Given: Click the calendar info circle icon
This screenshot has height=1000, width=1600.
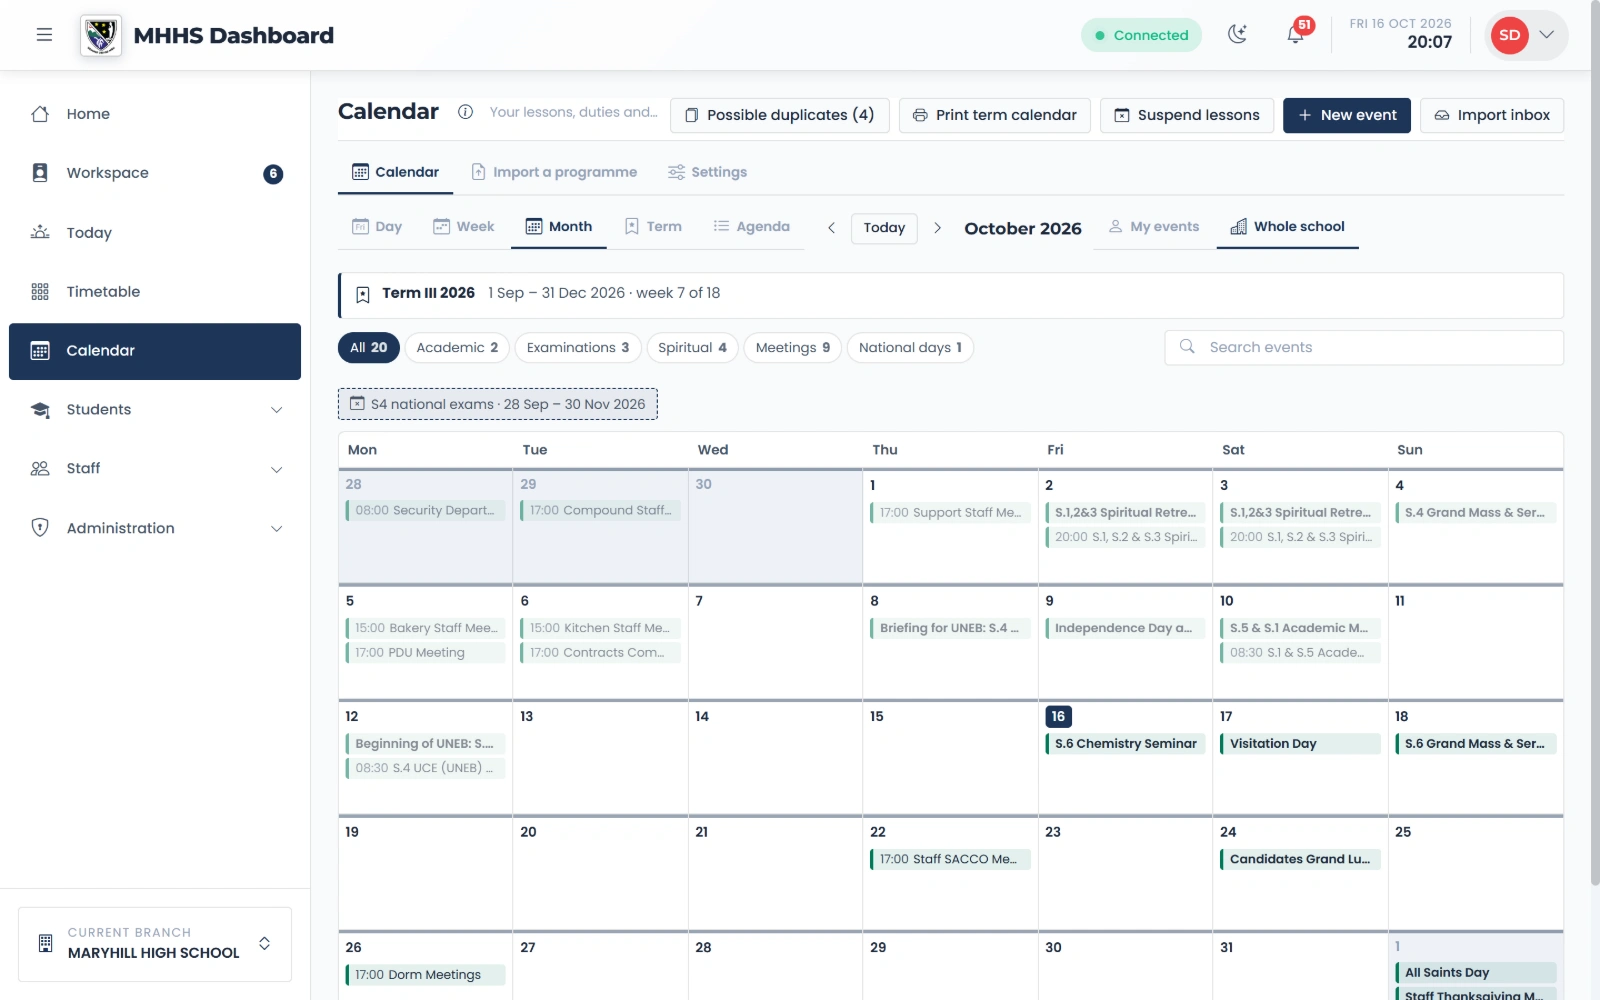Looking at the screenshot, I should pyautogui.click(x=465, y=112).
